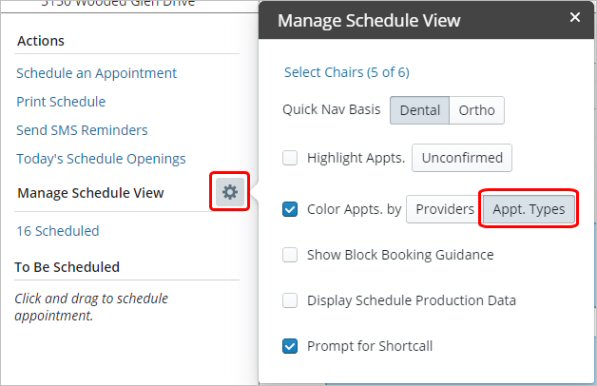The width and height of the screenshot is (597, 386).
Task: Open Select Chairs (5 of 6) link
Action: (x=346, y=72)
